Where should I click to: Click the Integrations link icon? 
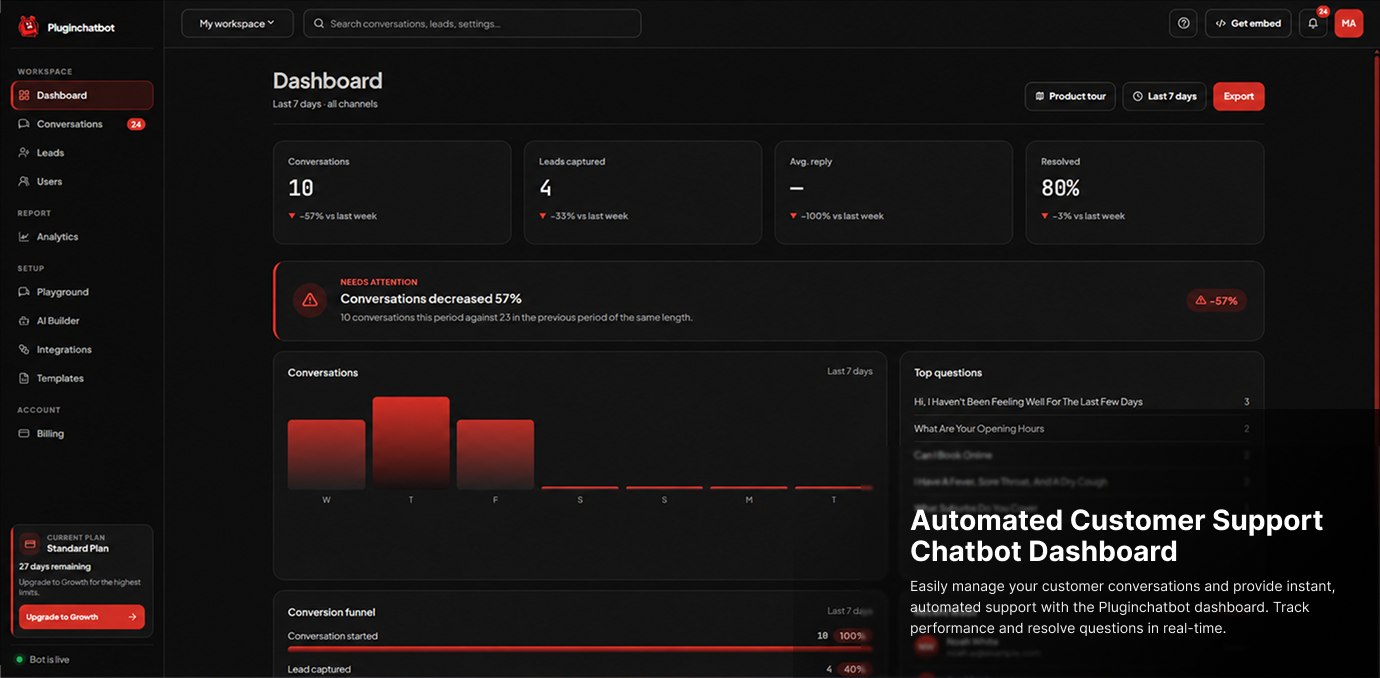pos(24,350)
